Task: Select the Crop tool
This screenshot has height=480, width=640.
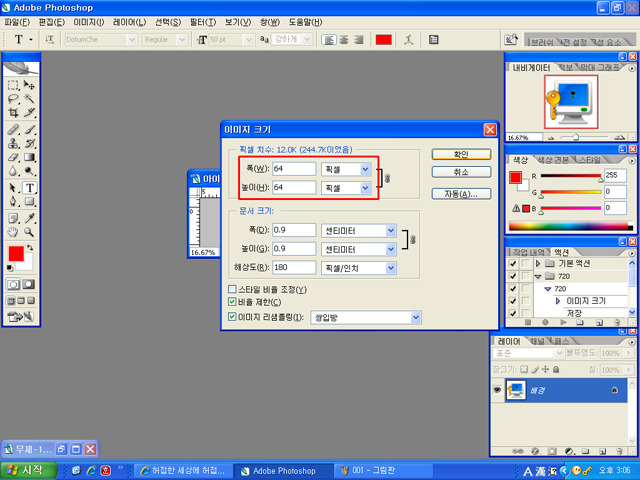Action: point(13,112)
